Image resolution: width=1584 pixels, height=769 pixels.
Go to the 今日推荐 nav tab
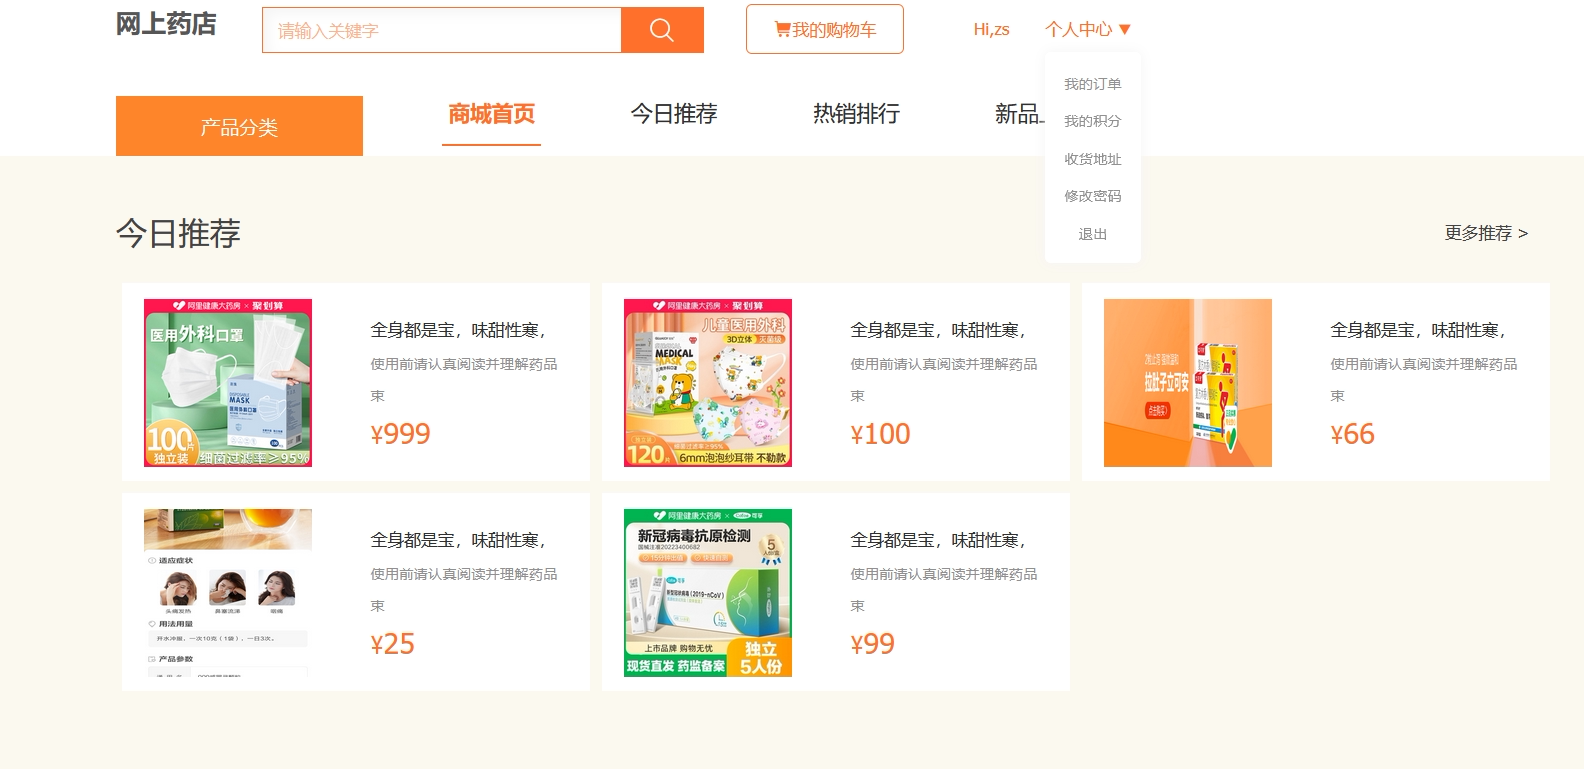[673, 114]
